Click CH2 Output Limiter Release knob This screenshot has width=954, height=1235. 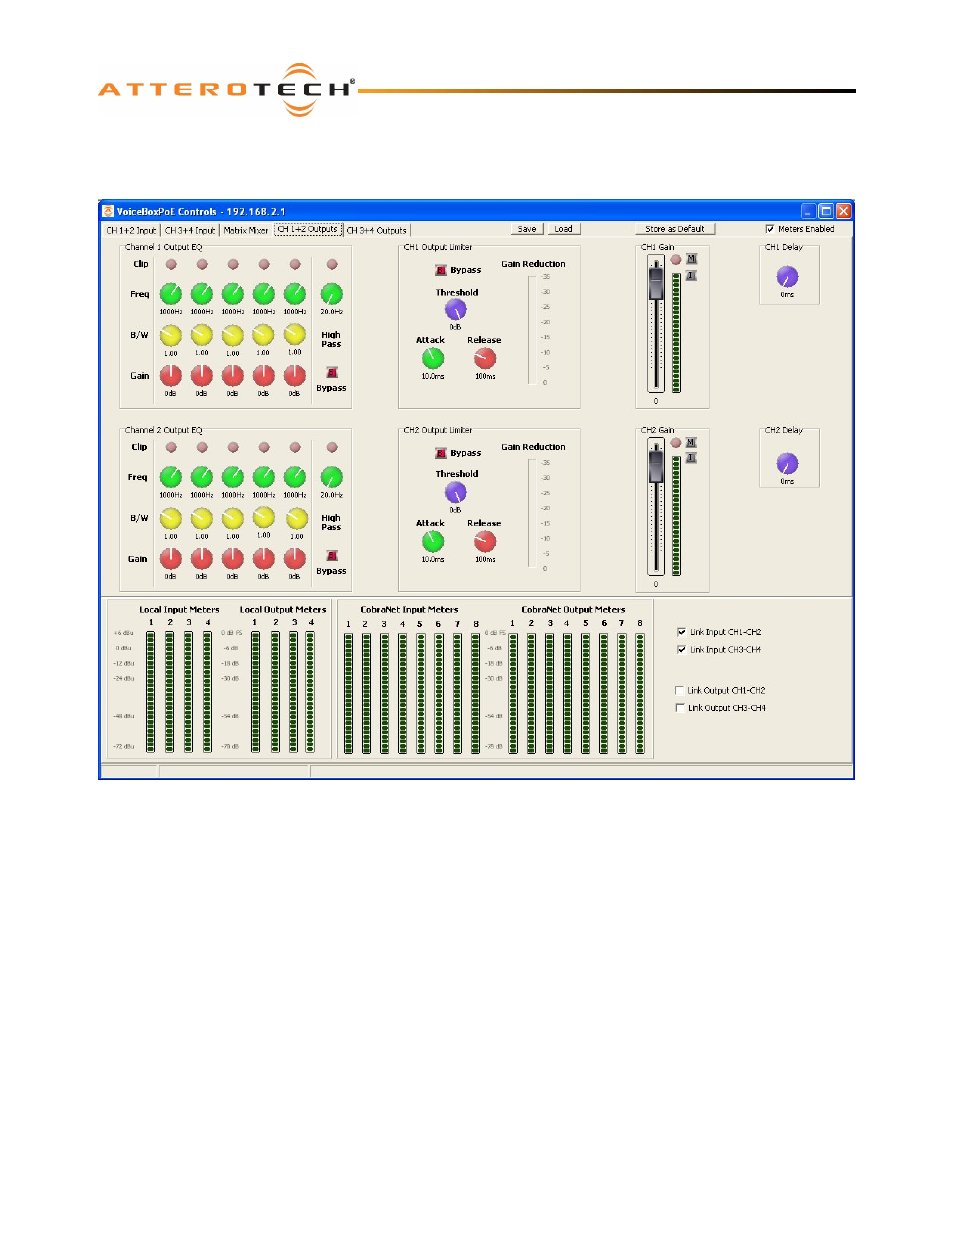click(x=485, y=541)
